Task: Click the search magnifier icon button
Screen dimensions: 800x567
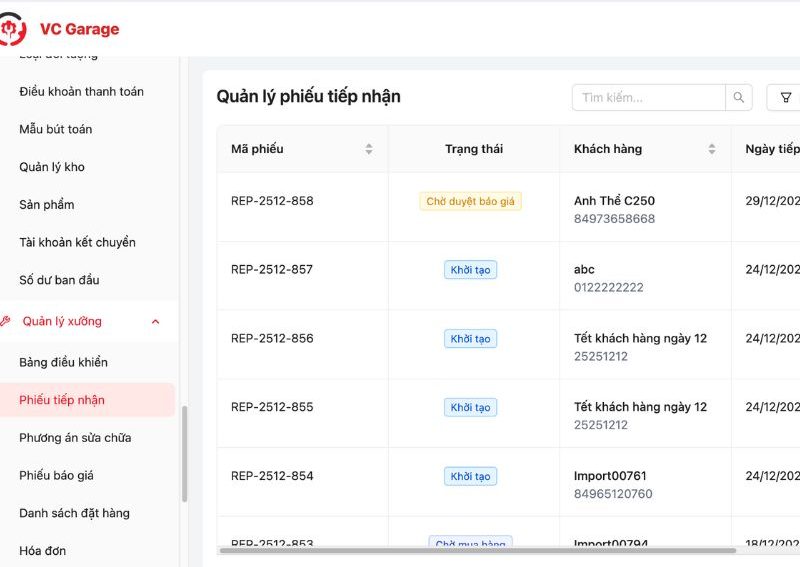Action: (x=739, y=97)
